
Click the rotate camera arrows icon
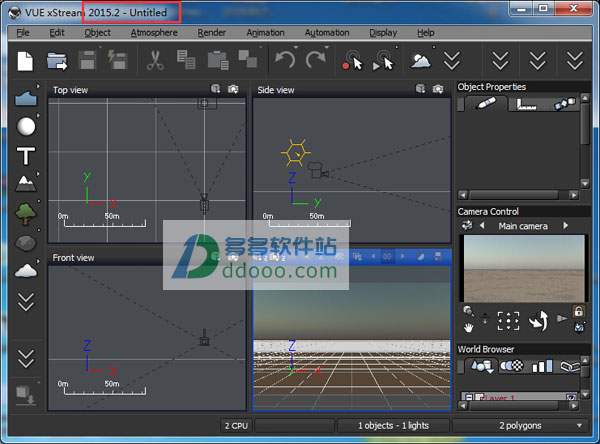[538, 321]
